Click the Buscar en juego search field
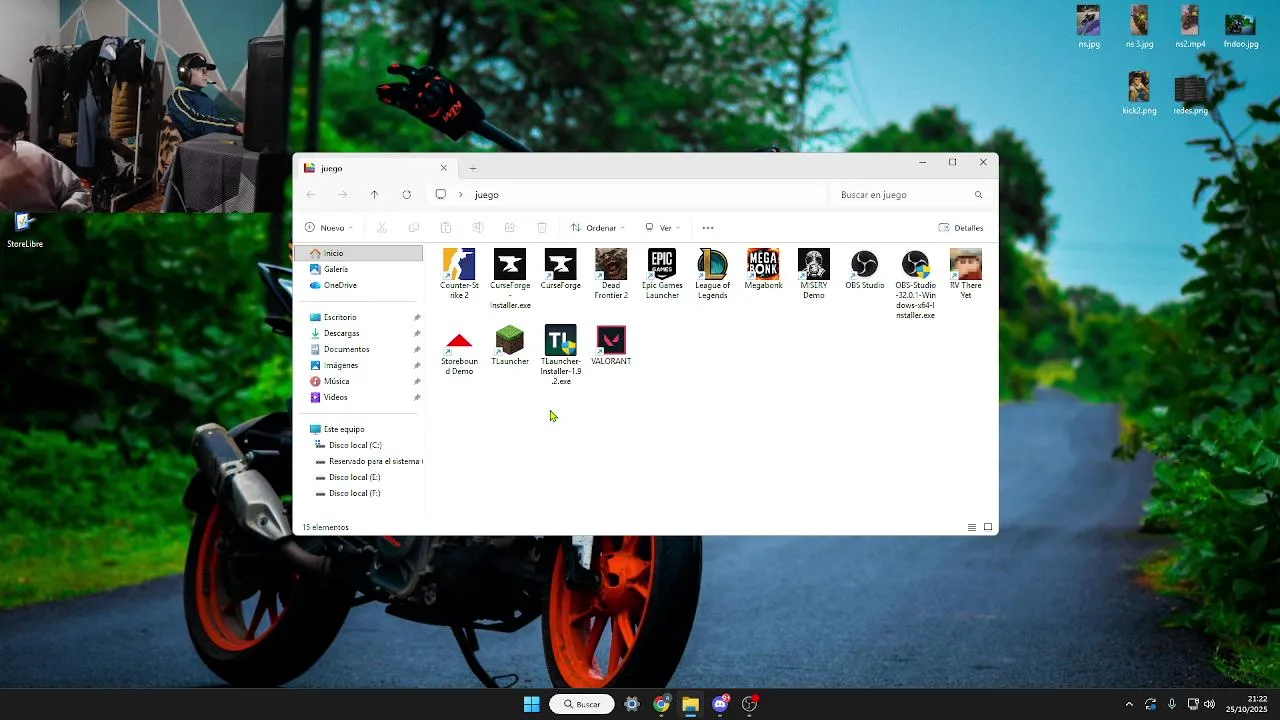Viewport: 1280px width, 720px height. coord(911,195)
